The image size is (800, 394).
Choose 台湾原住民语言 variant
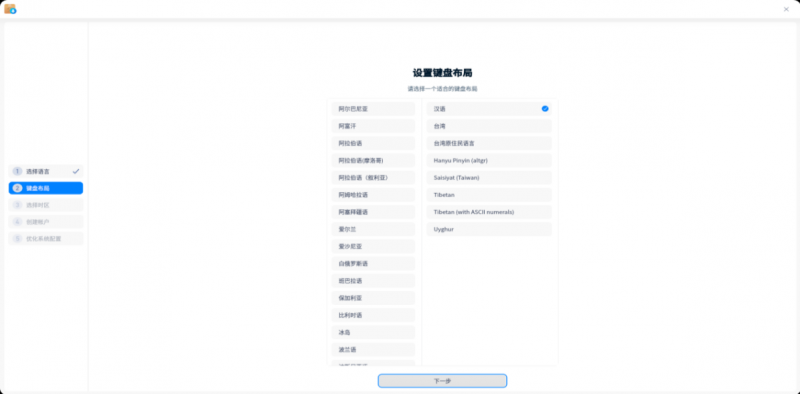pyautogui.click(x=489, y=143)
